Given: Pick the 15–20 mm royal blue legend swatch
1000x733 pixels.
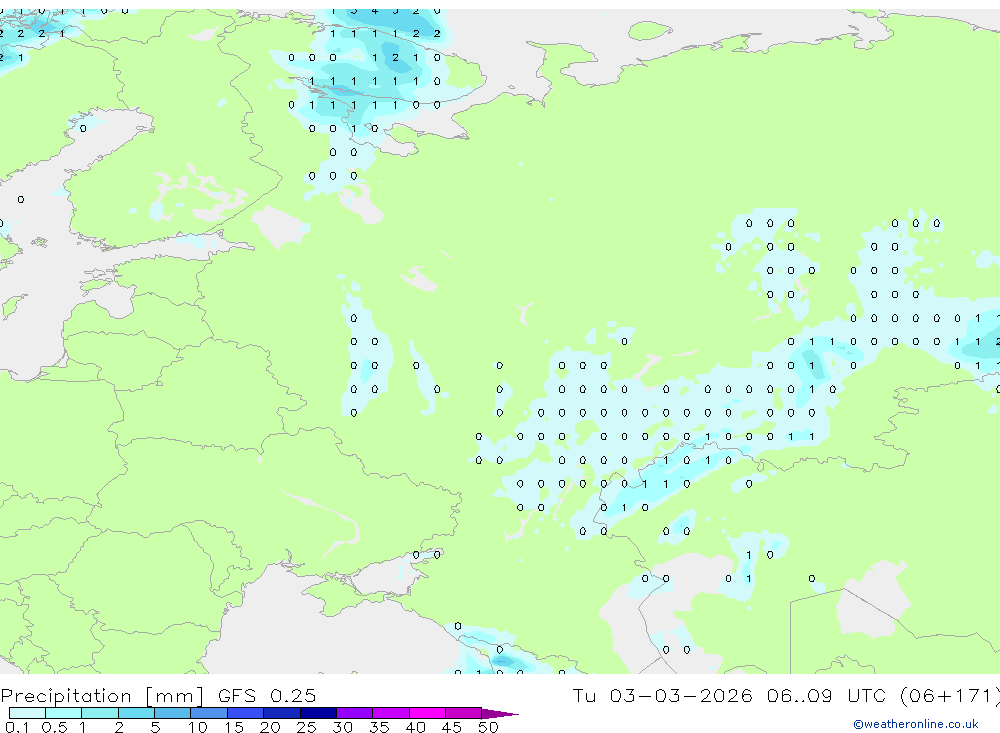Looking at the screenshot, I should point(246,713).
